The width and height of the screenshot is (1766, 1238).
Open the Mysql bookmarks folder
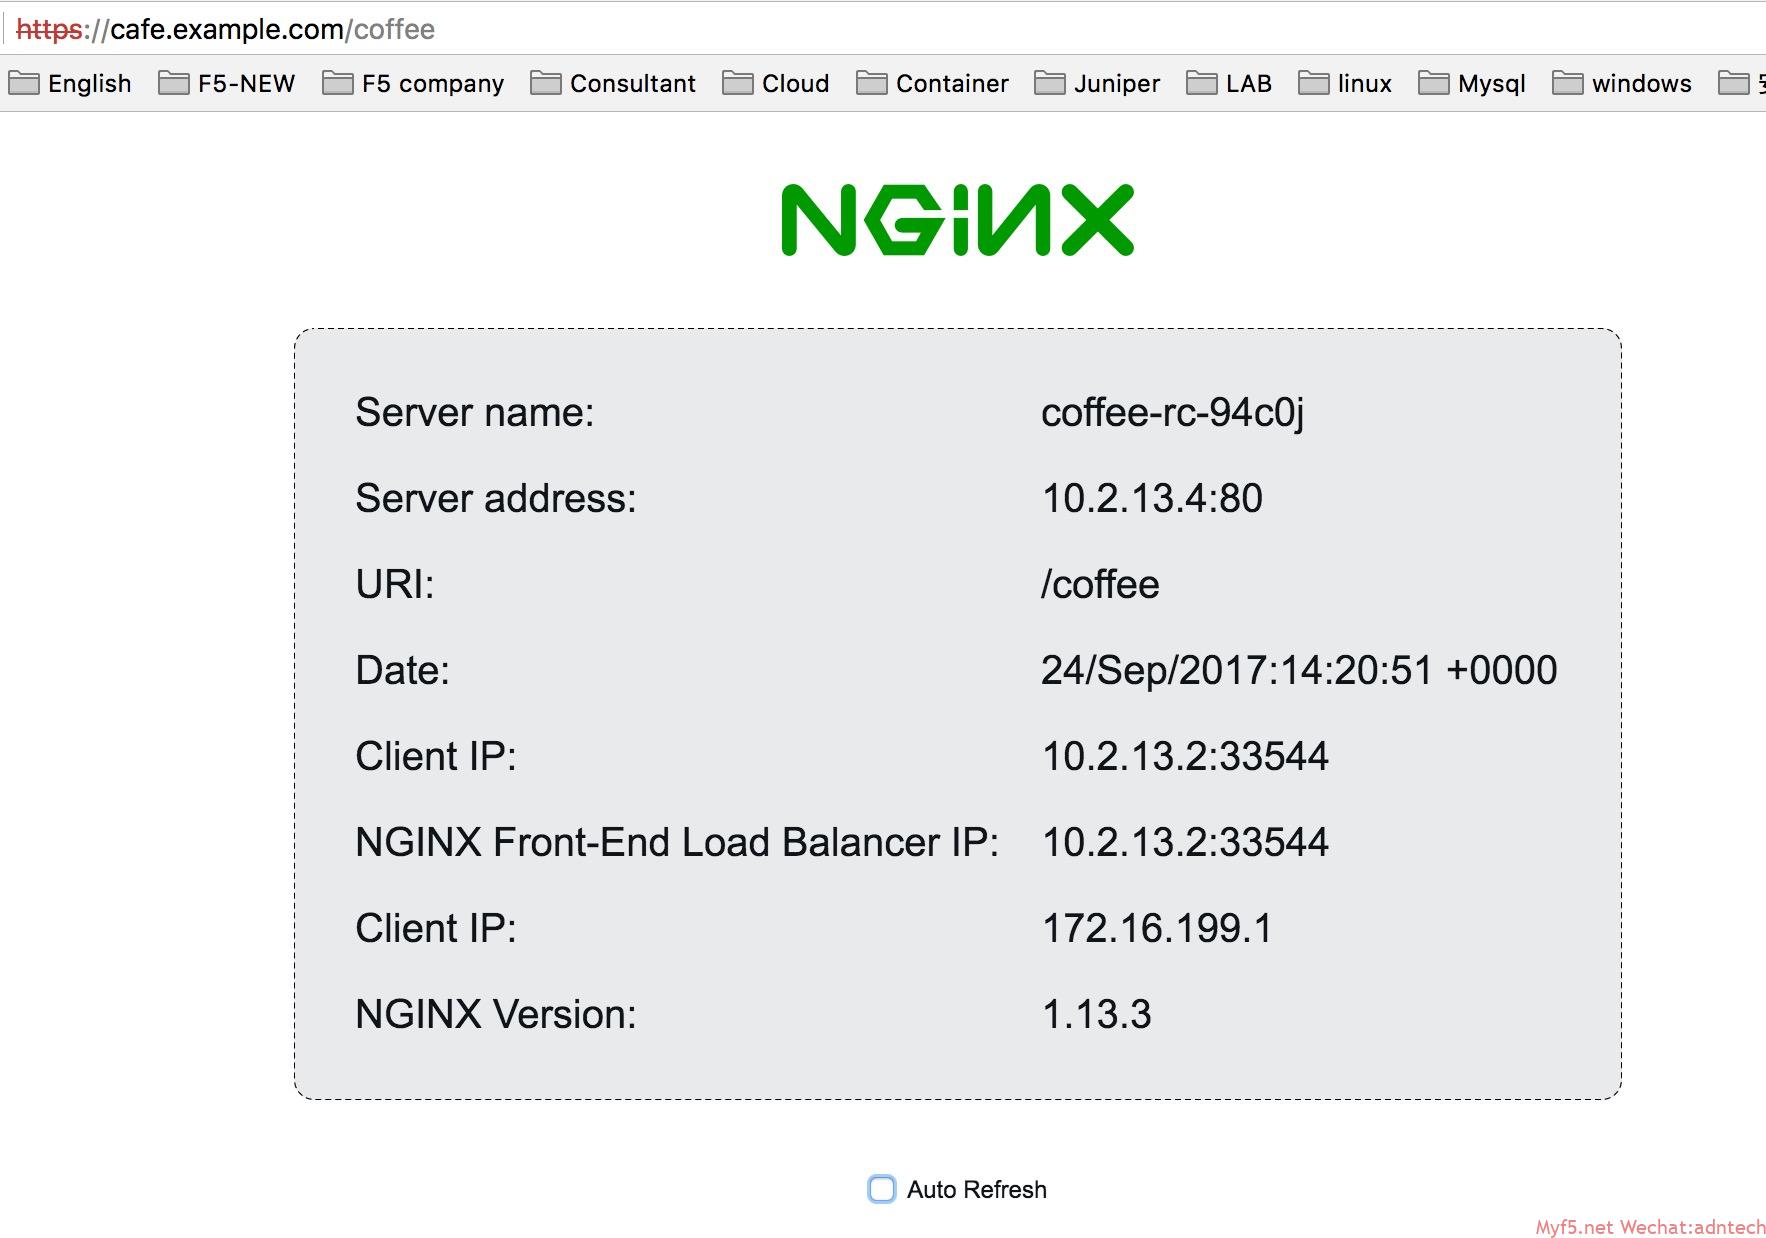(1472, 83)
